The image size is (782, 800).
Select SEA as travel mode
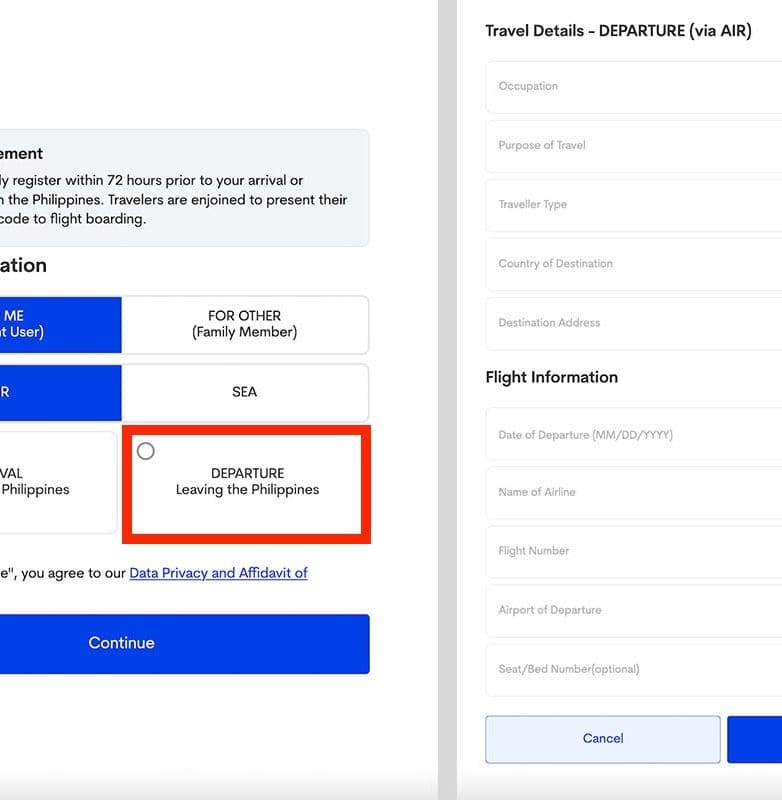pos(245,392)
